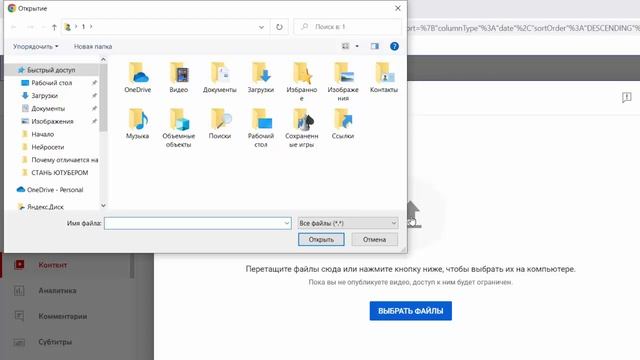Open Аналитика in the YouTube Studio sidebar
The height and width of the screenshot is (360, 640).
coord(58,291)
